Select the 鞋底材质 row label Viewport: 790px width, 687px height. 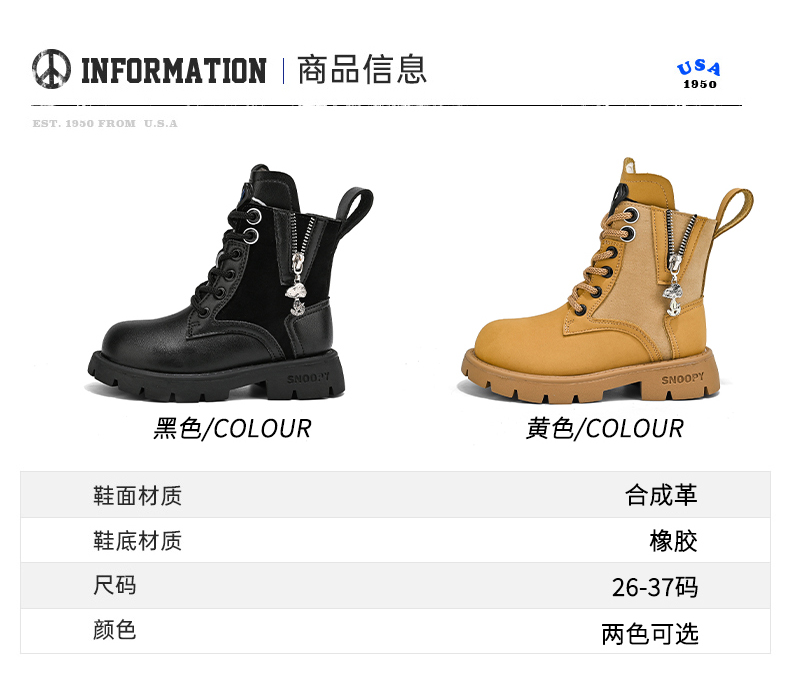click(x=137, y=541)
